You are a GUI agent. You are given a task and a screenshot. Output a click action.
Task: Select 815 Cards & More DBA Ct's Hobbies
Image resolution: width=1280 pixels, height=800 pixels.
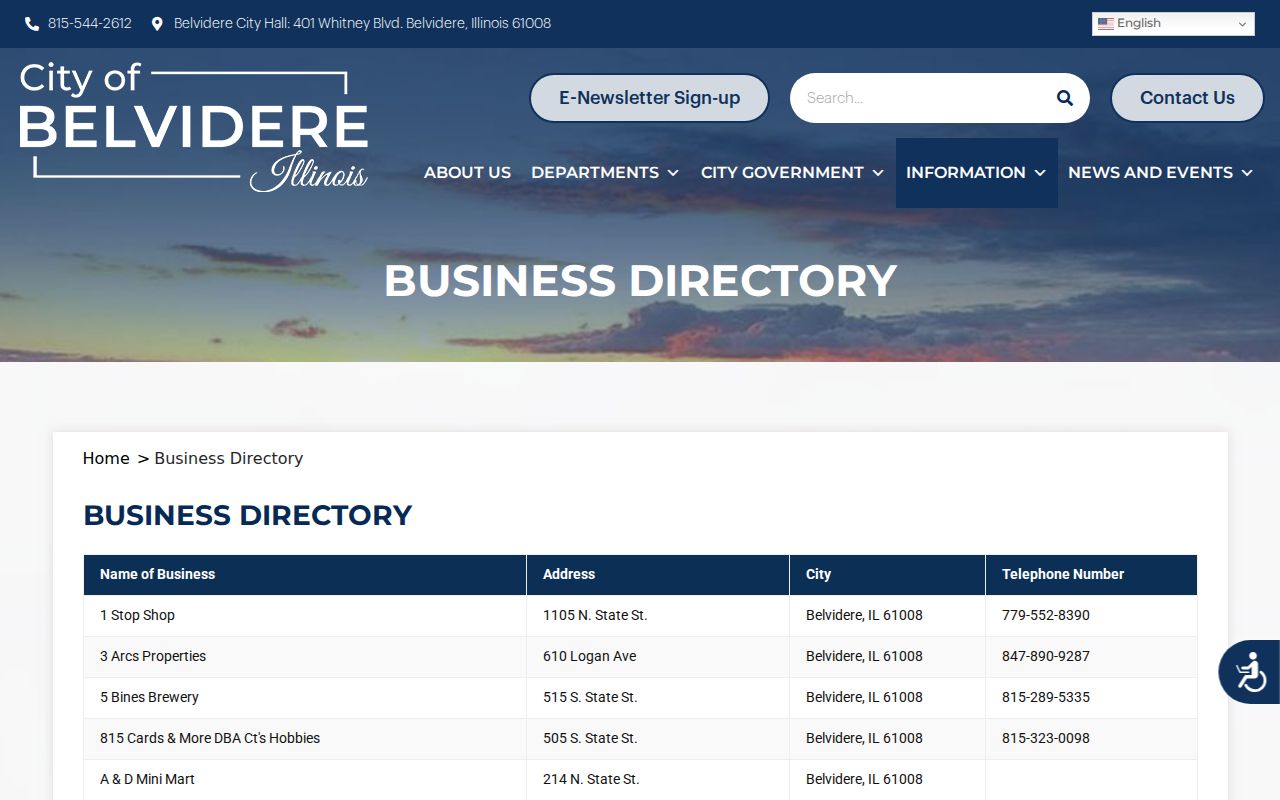210,738
